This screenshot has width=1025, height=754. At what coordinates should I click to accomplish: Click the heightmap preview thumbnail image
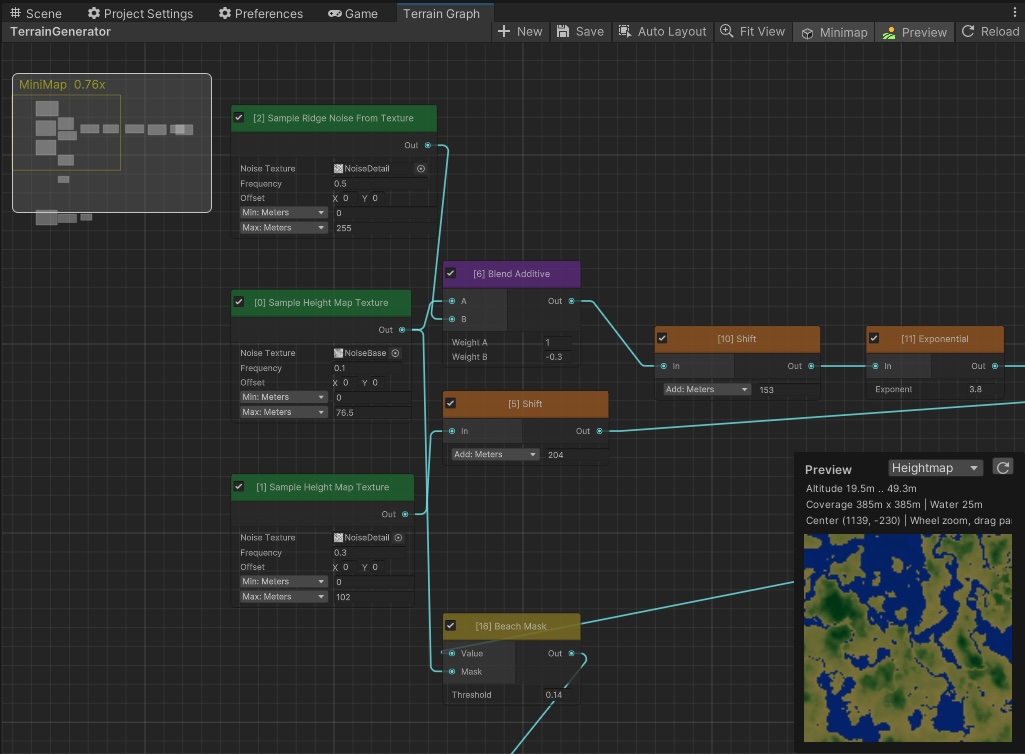tap(907, 637)
